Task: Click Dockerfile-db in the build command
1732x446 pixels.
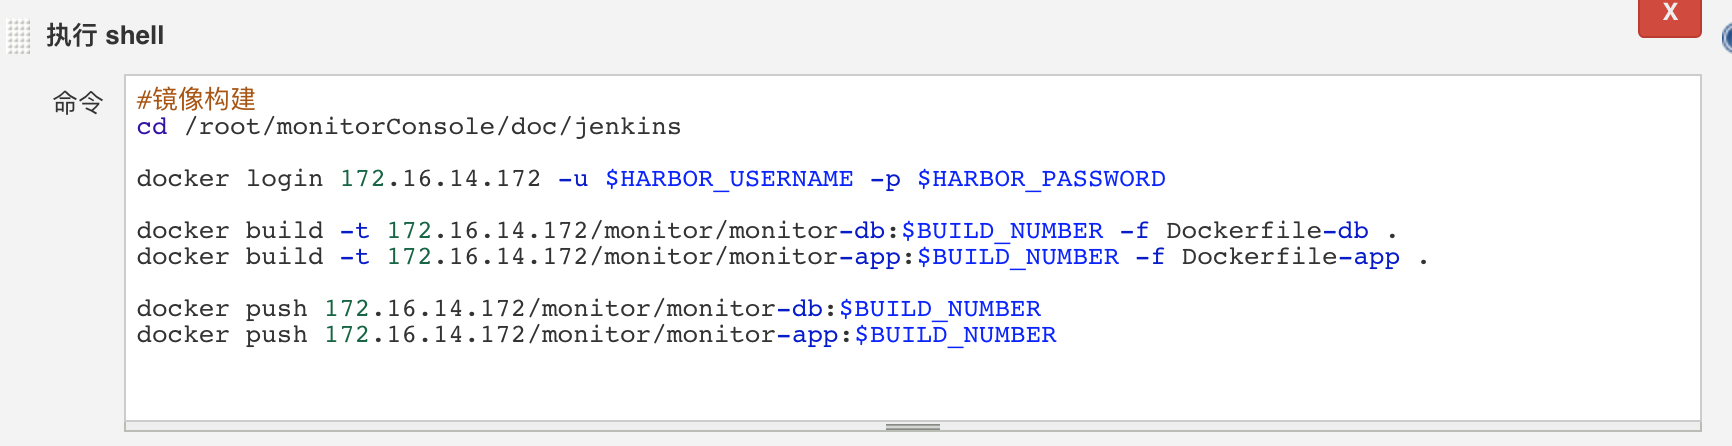Action: pos(1267,231)
